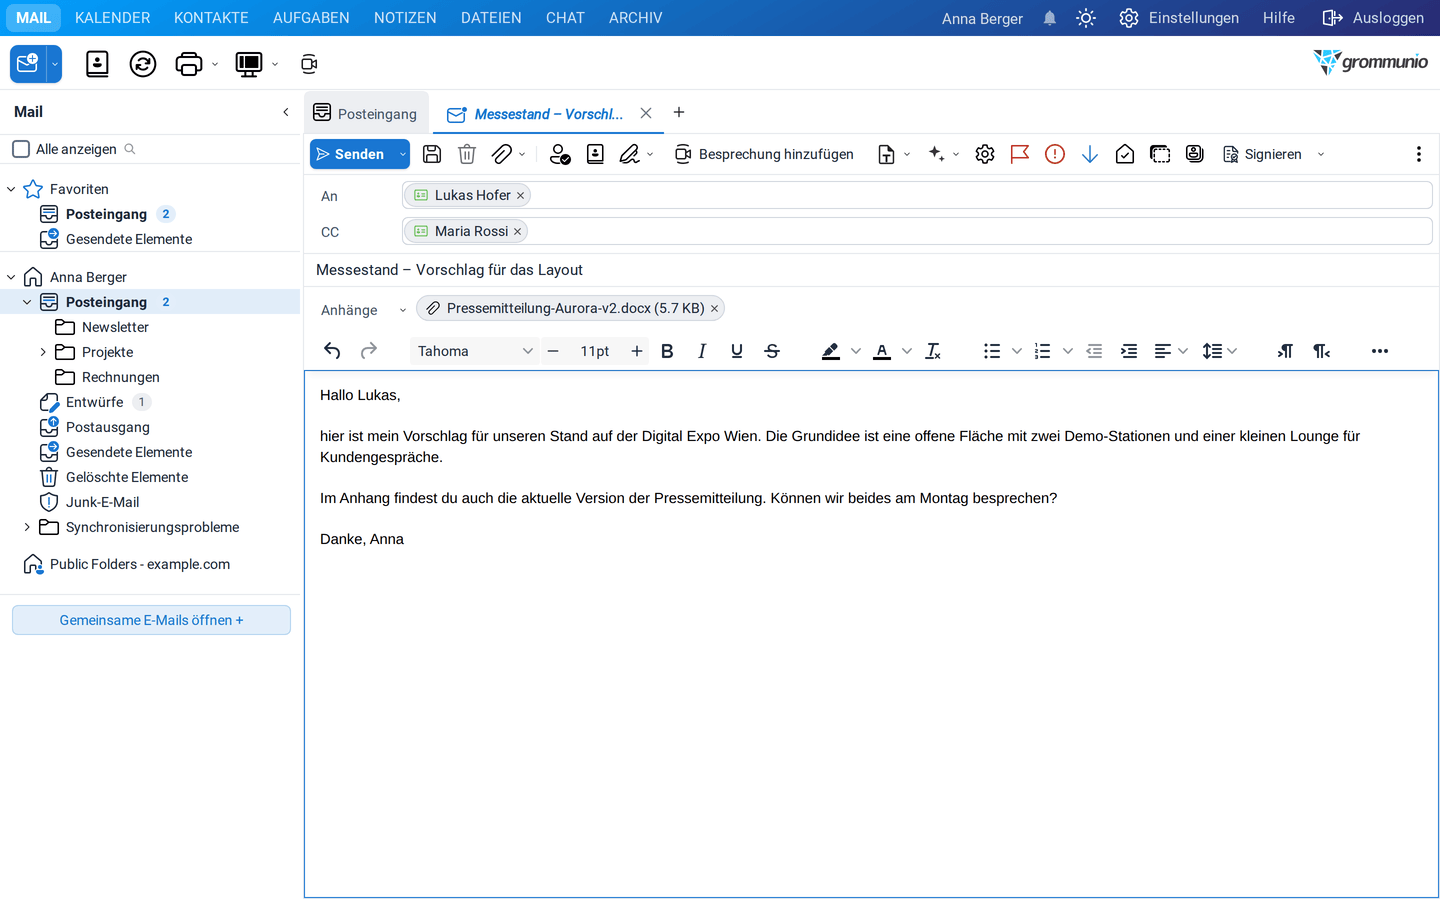1440x900 pixels.
Task: Switch to the Posteingang tab
Action: click(x=365, y=113)
